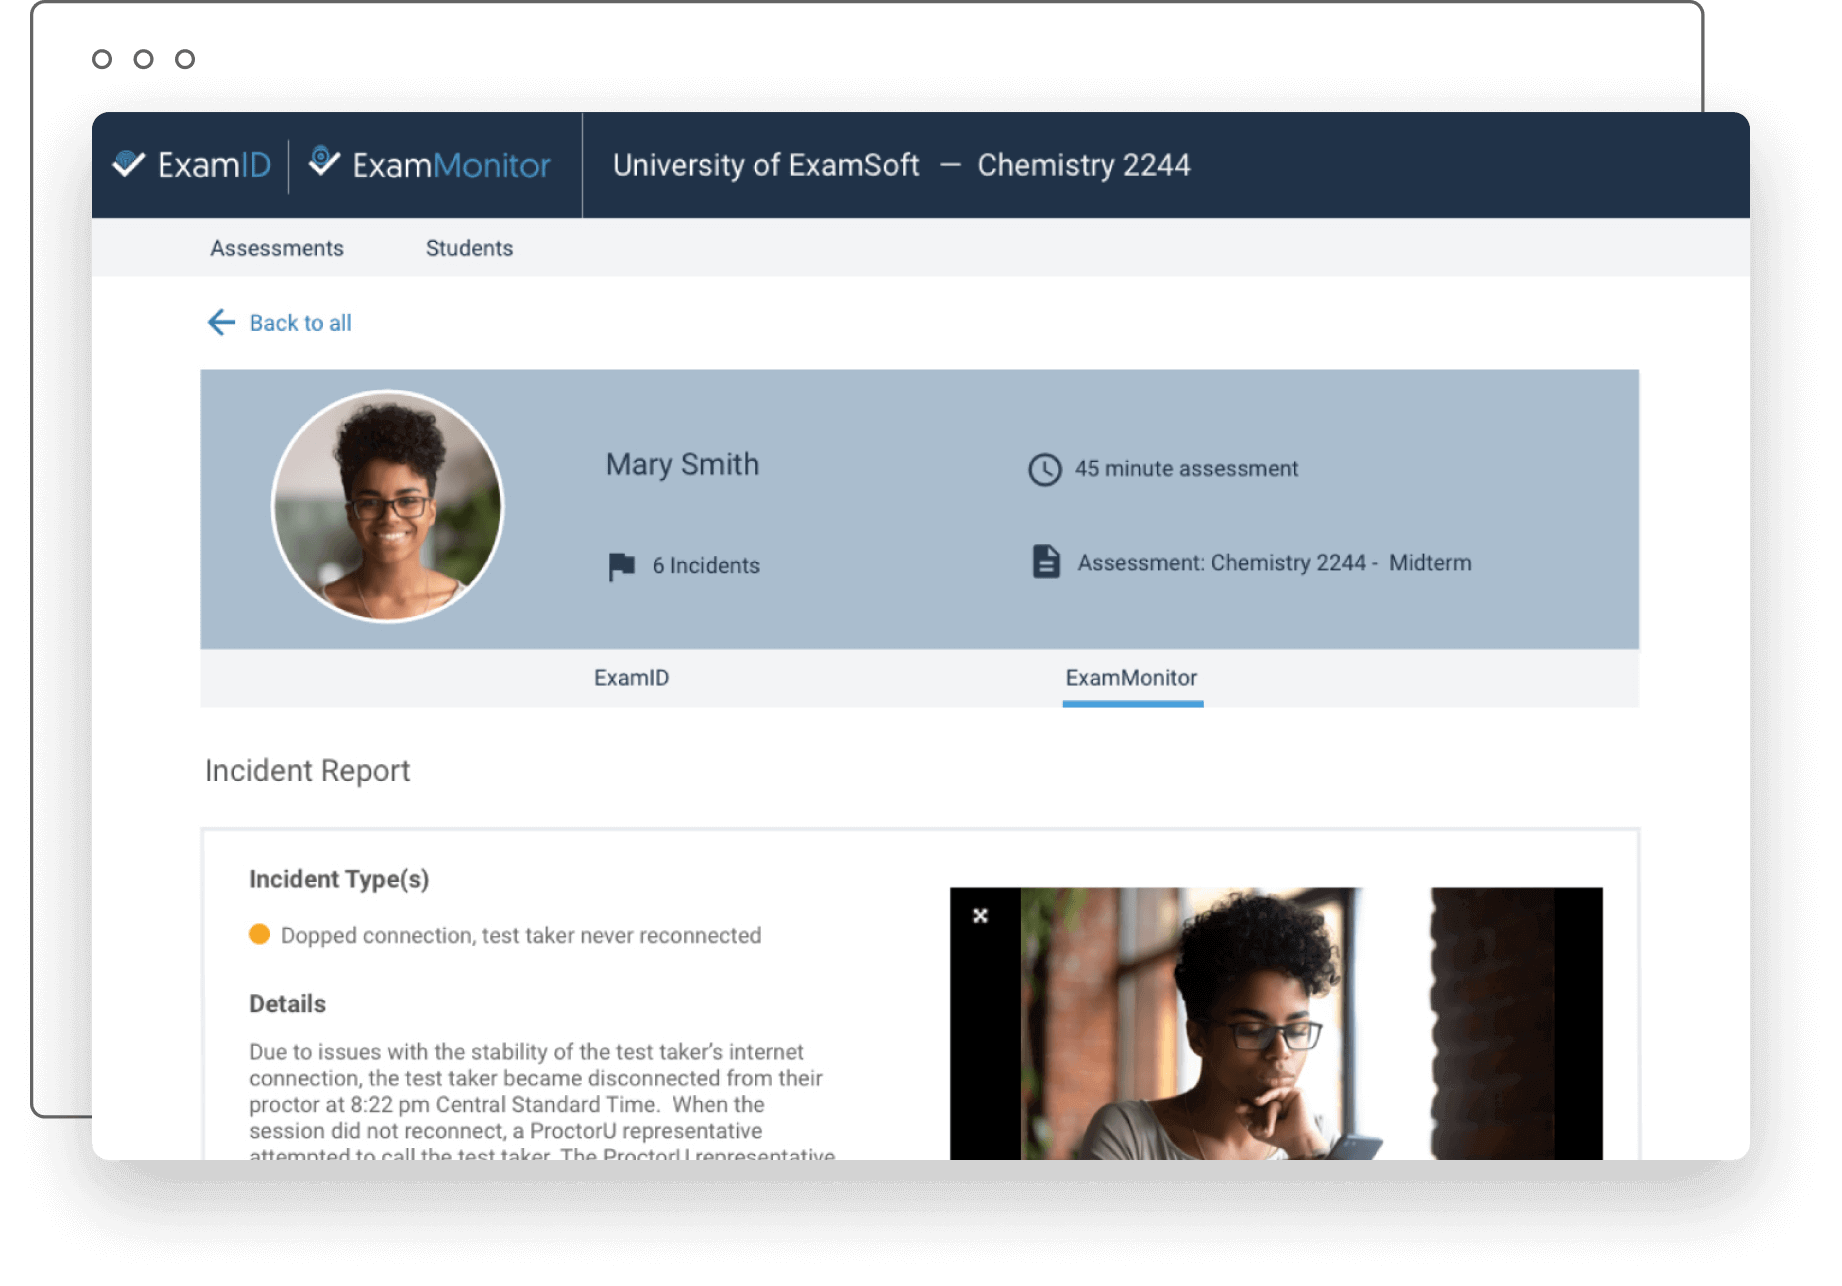Click the Incident Report heading
The image size is (1842, 1286).
coord(307,771)
